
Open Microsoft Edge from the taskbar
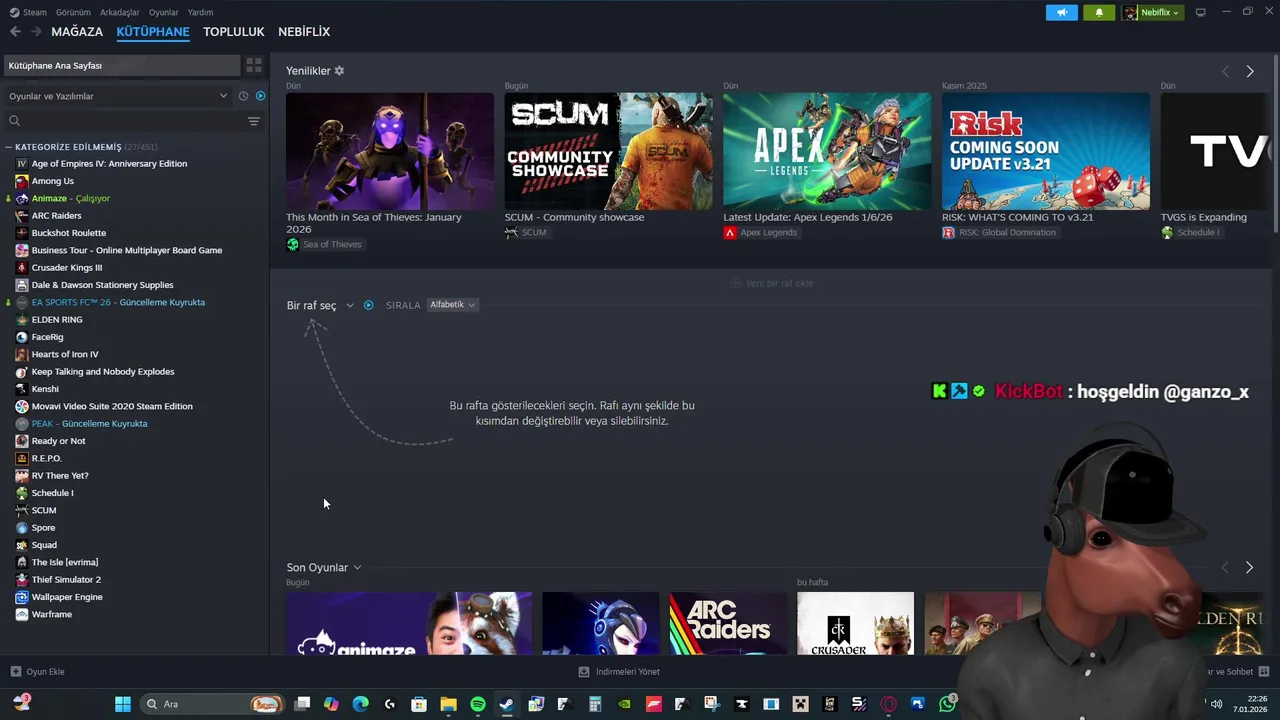(360, 704)
